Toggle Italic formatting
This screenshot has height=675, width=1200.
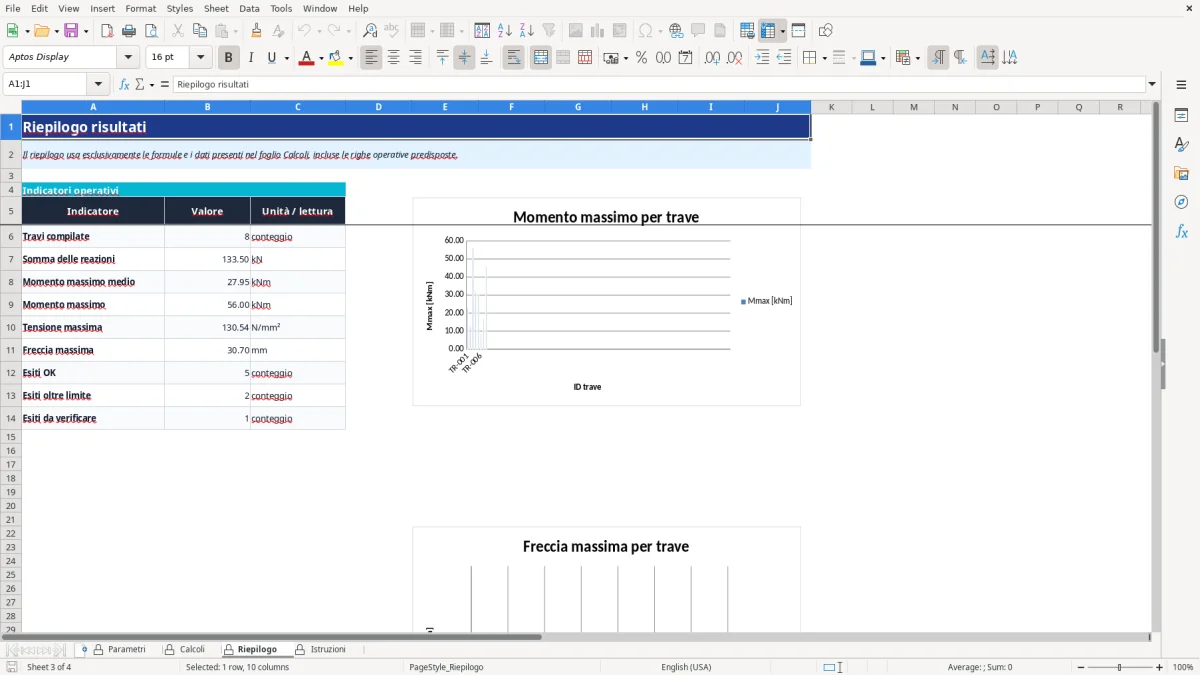[x=251, y=58]
